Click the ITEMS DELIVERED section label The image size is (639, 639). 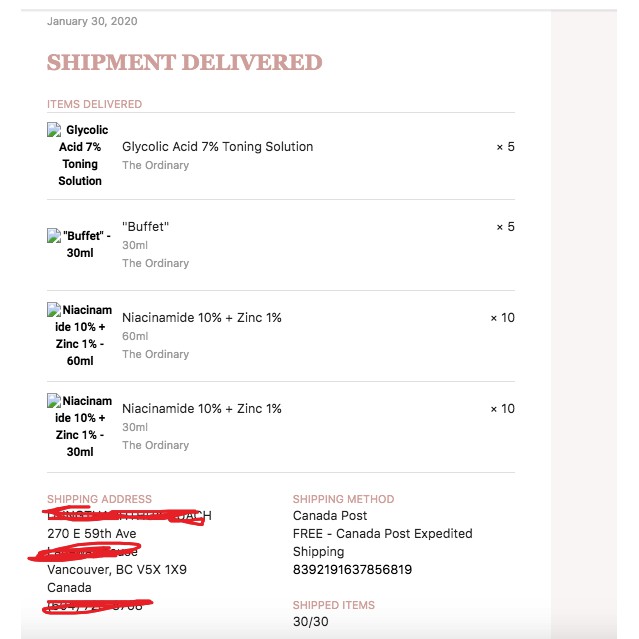click(x=94, y=104)
